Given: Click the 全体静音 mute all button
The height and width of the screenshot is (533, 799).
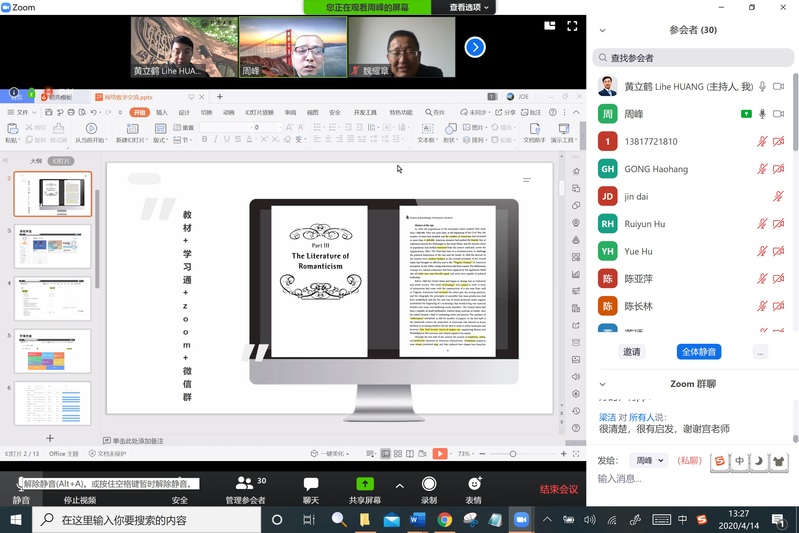Looking at the screenshot, I should (x=699, y=352).
